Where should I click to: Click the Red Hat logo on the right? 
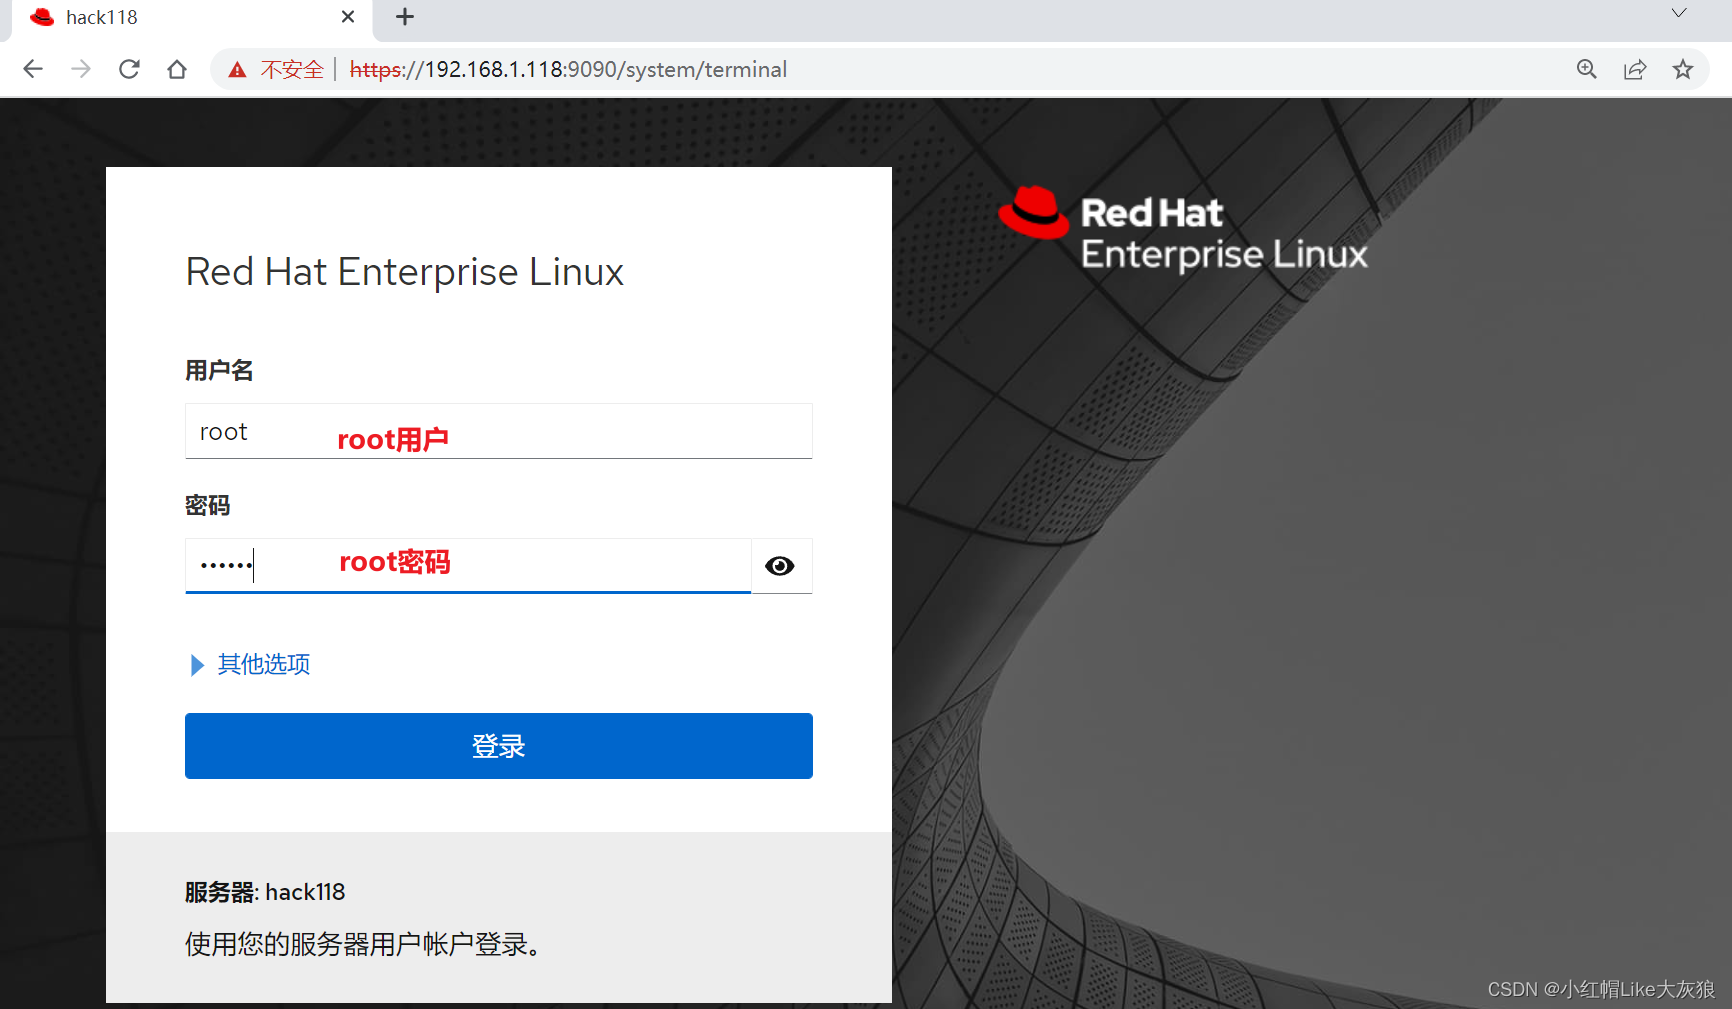click(1183, 228)
